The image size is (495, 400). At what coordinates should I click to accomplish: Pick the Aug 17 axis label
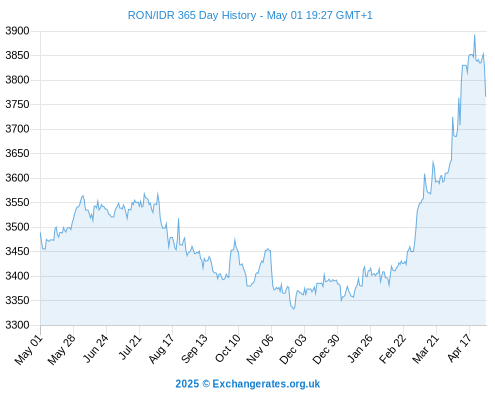[x=161, y=349]
